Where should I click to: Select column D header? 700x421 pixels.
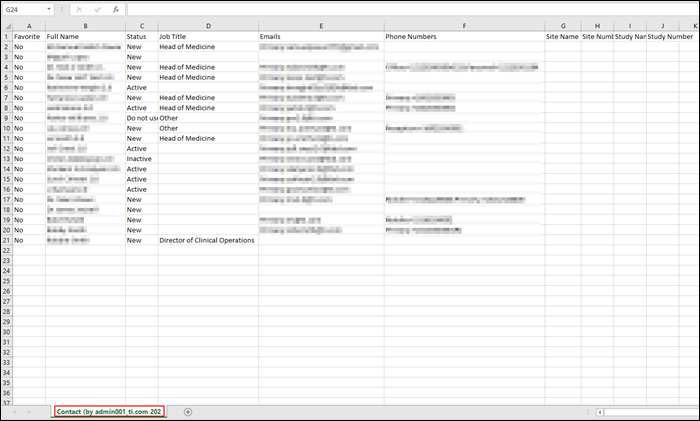tap(207, 25)
